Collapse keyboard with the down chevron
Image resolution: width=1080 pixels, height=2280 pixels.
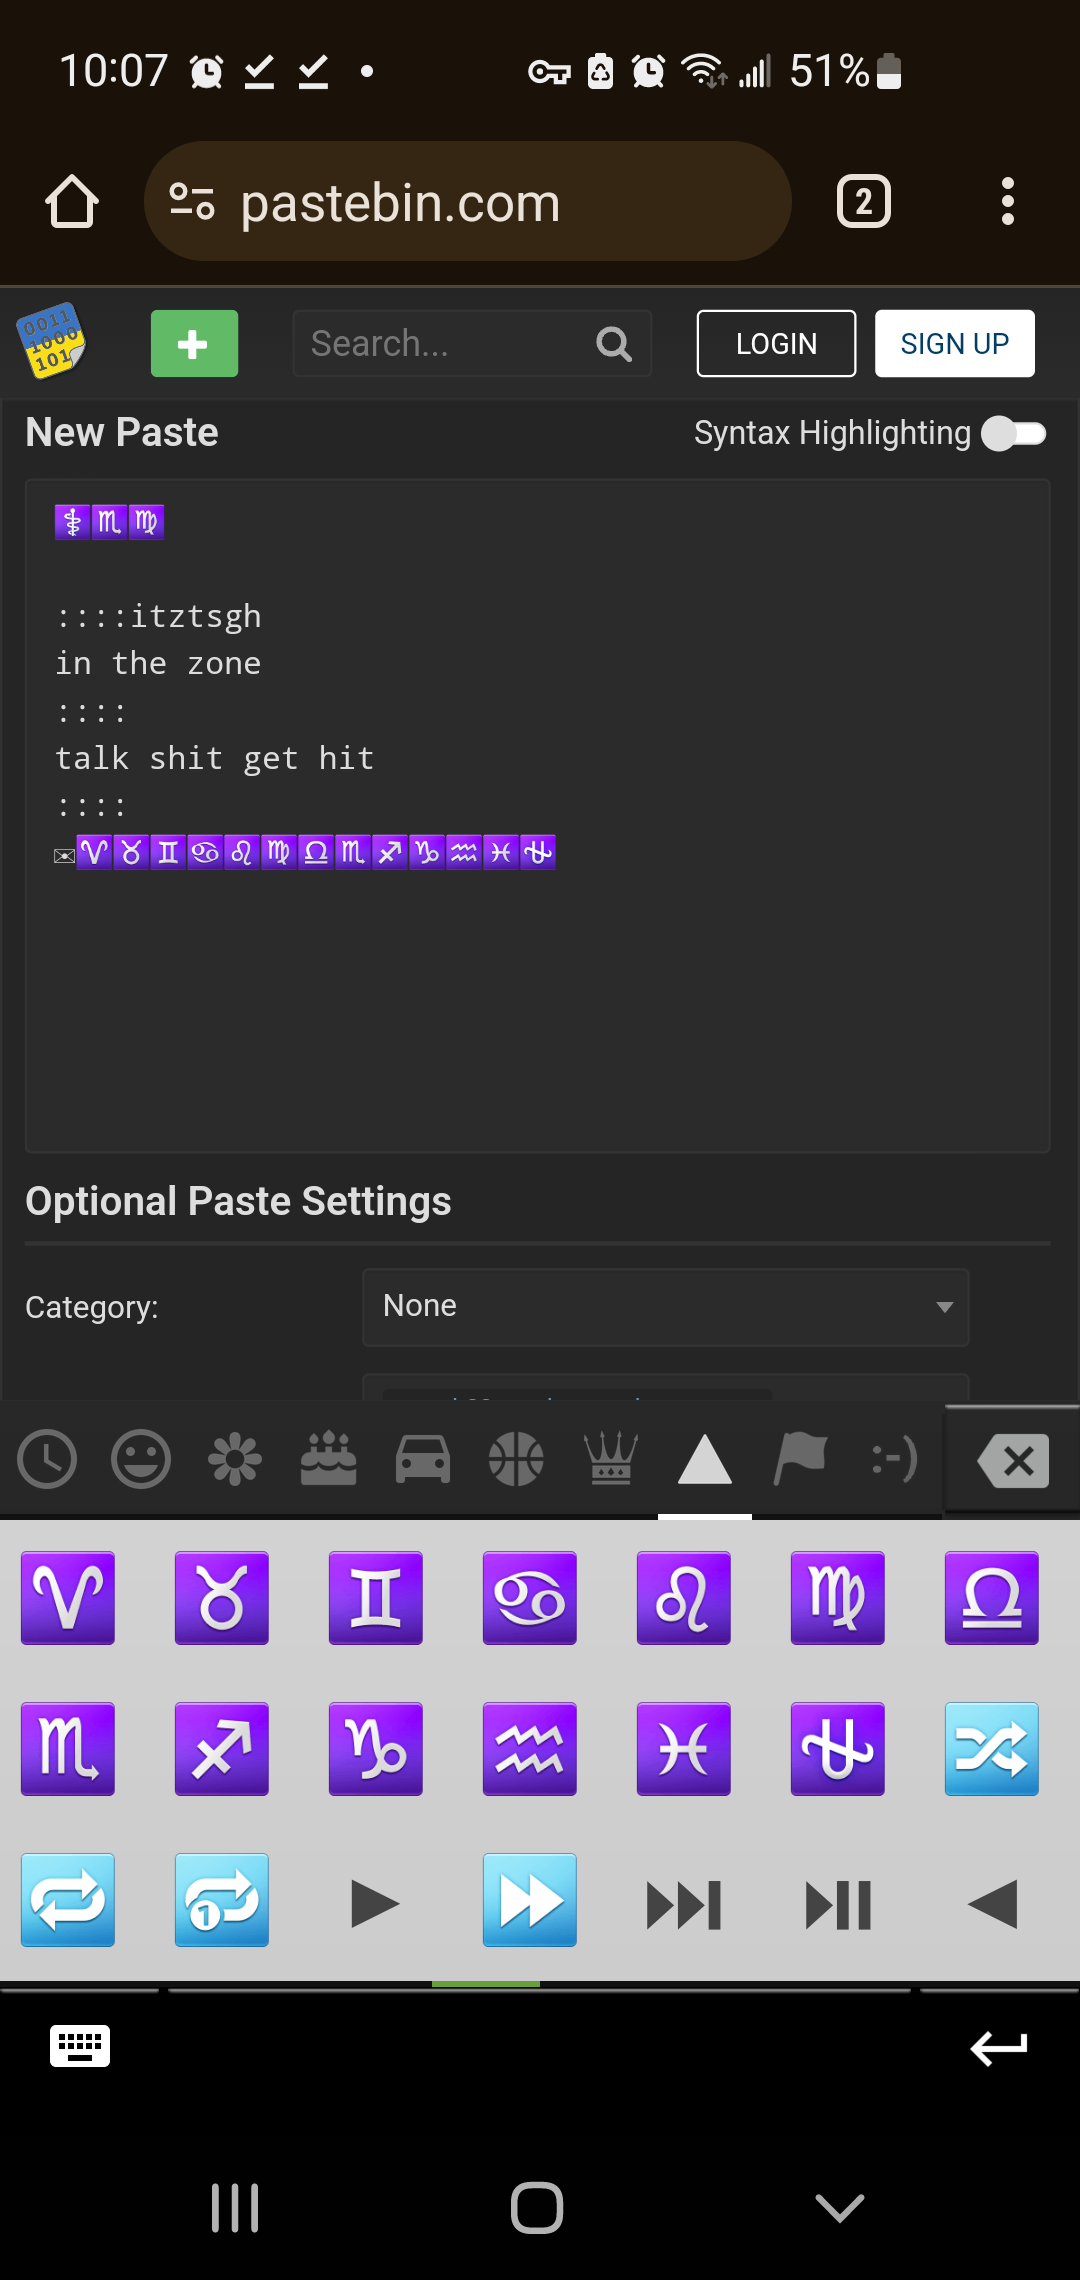(x=840, y=2207)
